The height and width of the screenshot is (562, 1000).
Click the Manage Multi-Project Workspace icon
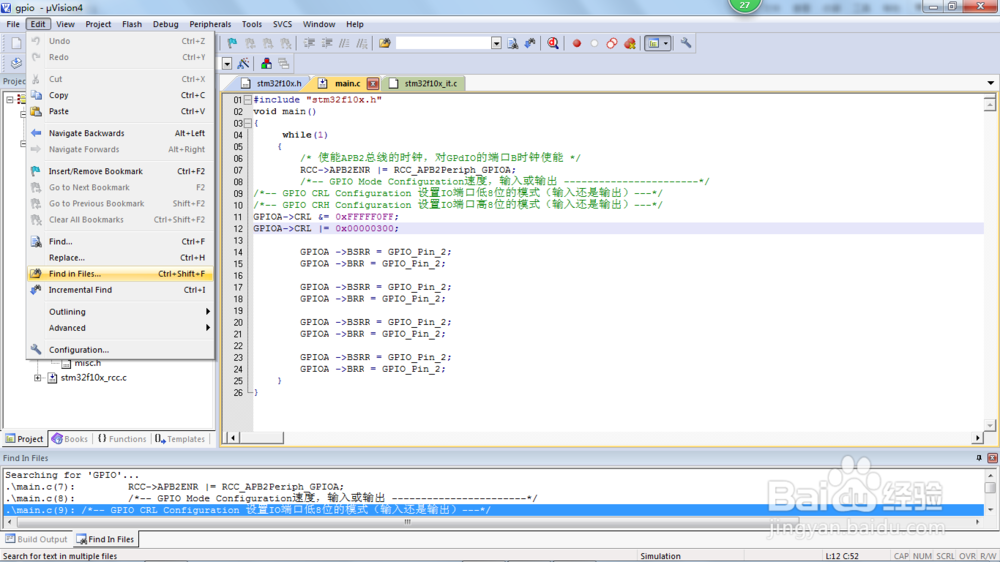[284, 64]
